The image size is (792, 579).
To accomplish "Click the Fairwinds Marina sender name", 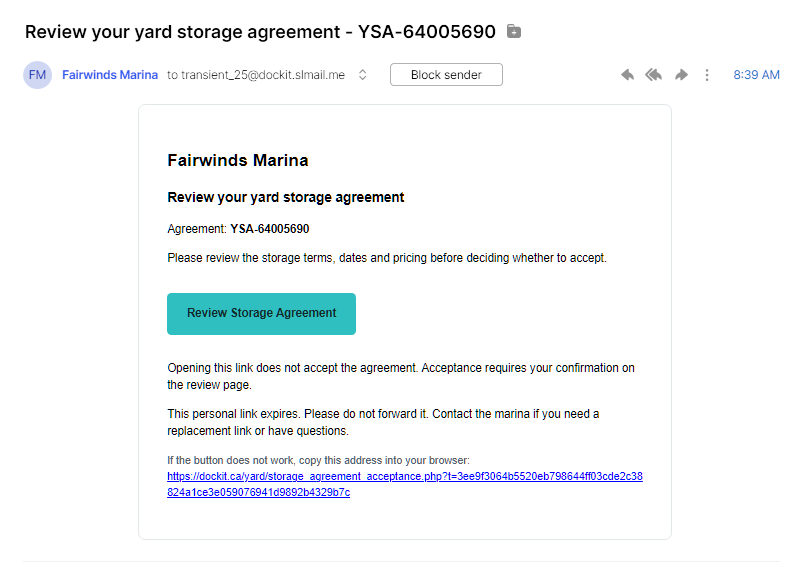I will coord(110,75).
